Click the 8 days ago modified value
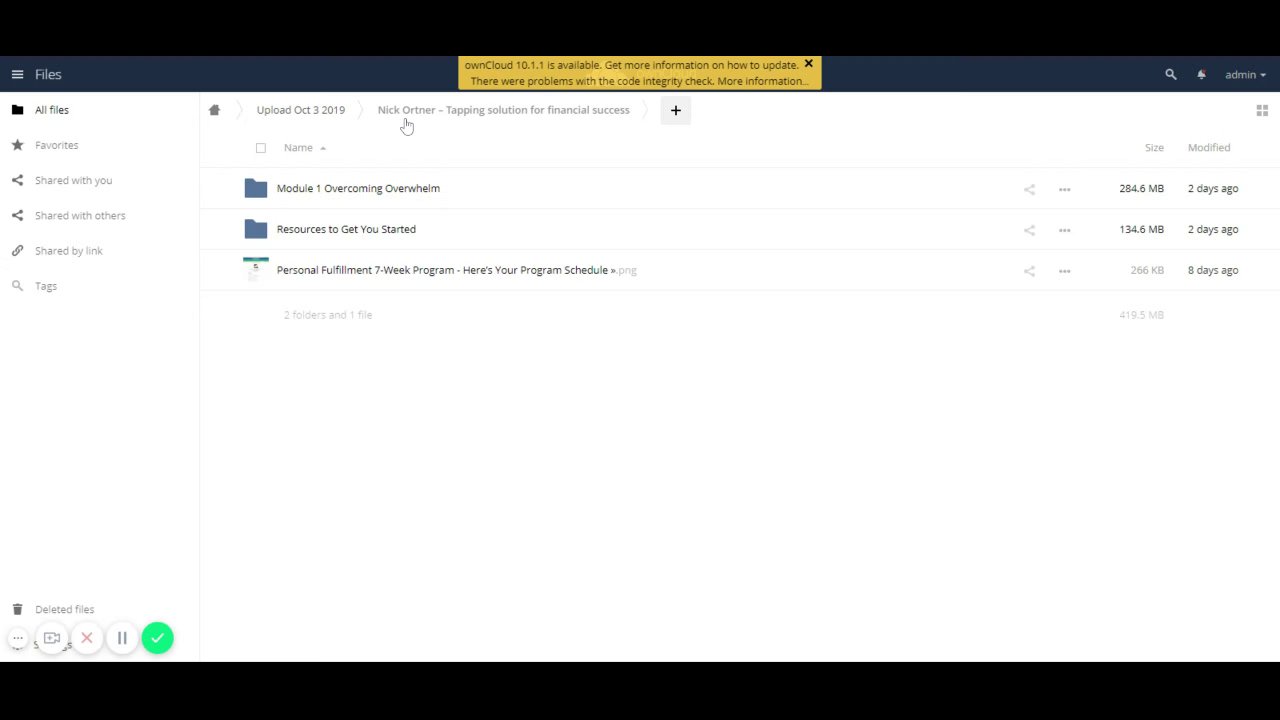 (1213, 270)
